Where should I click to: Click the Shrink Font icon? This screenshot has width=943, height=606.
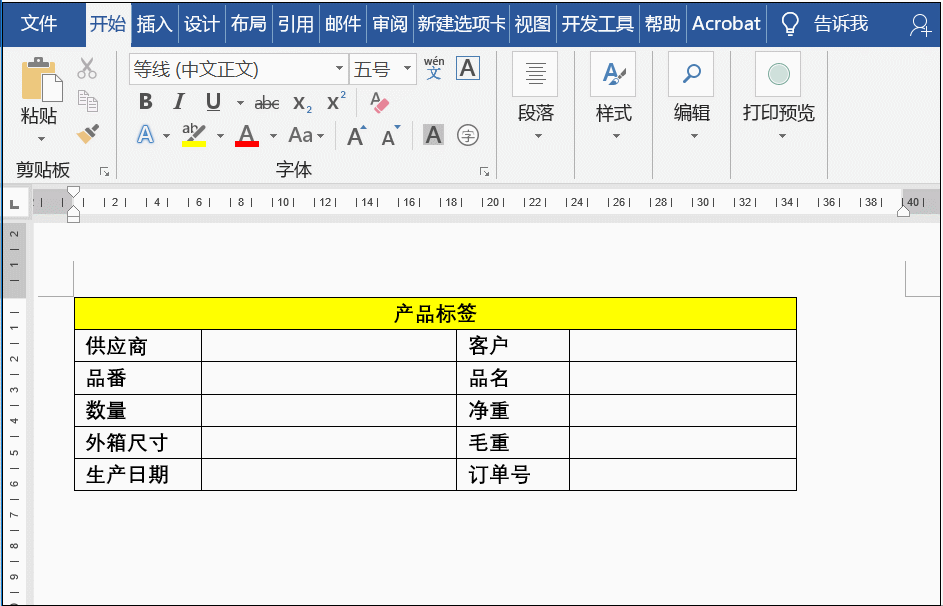tap(391, 135)
